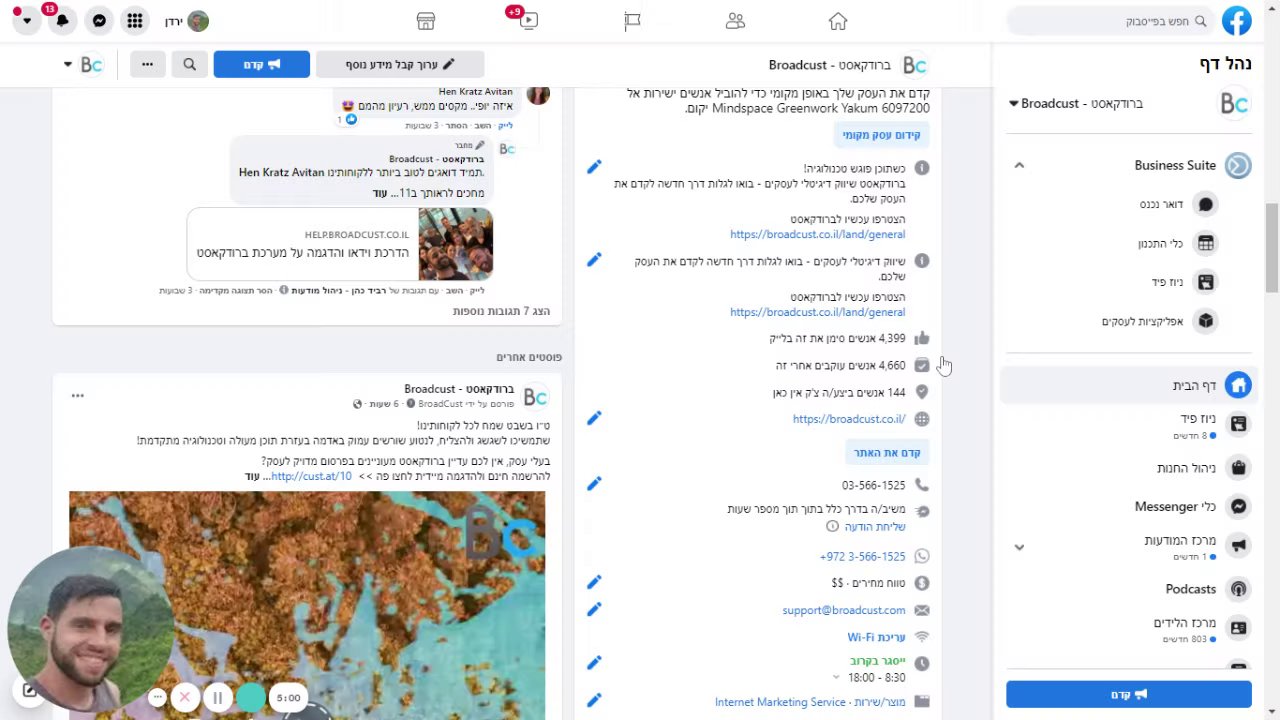Open notifications bell with 13 badge

62,21
